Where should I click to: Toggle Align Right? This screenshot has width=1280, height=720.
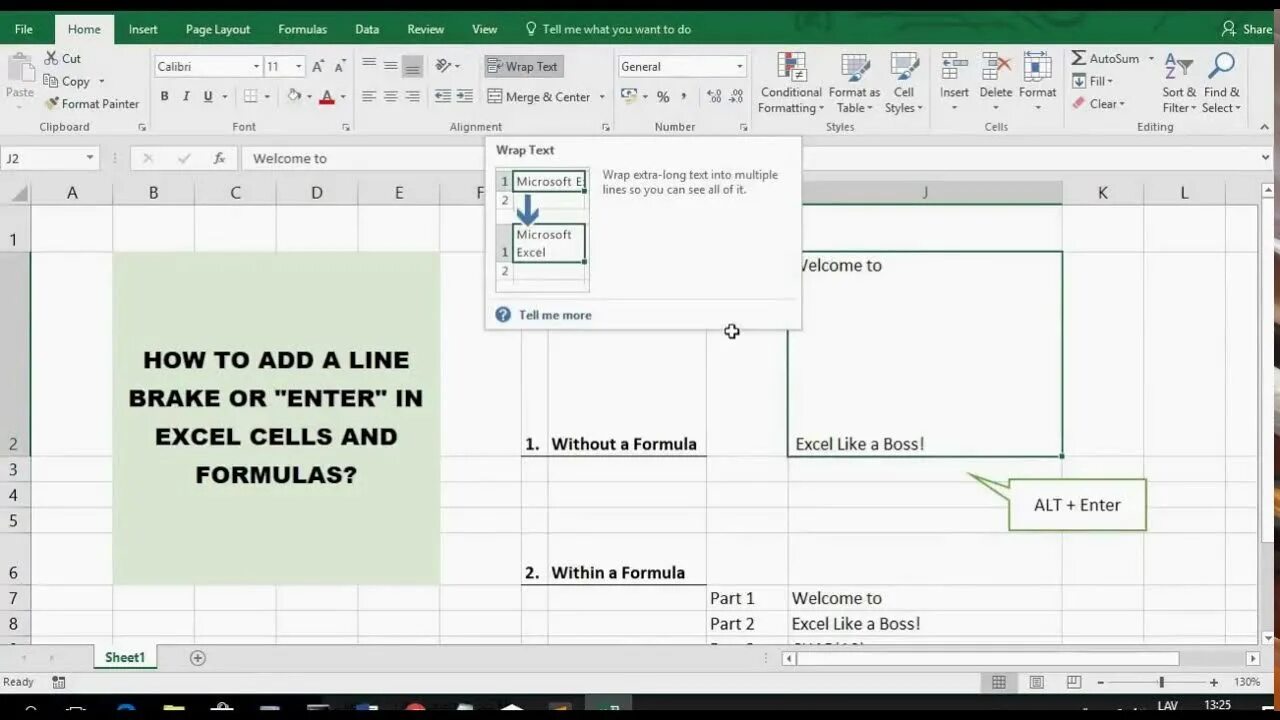coord(412,96)
